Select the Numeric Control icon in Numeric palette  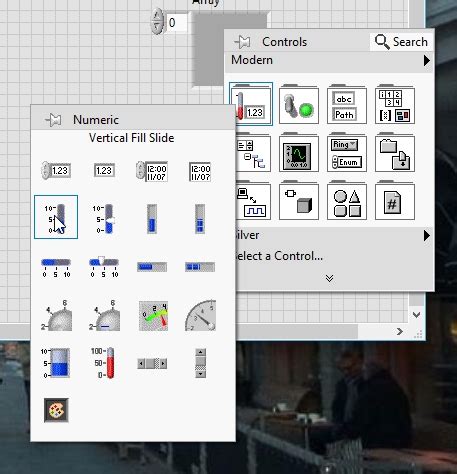coord(56,171)
